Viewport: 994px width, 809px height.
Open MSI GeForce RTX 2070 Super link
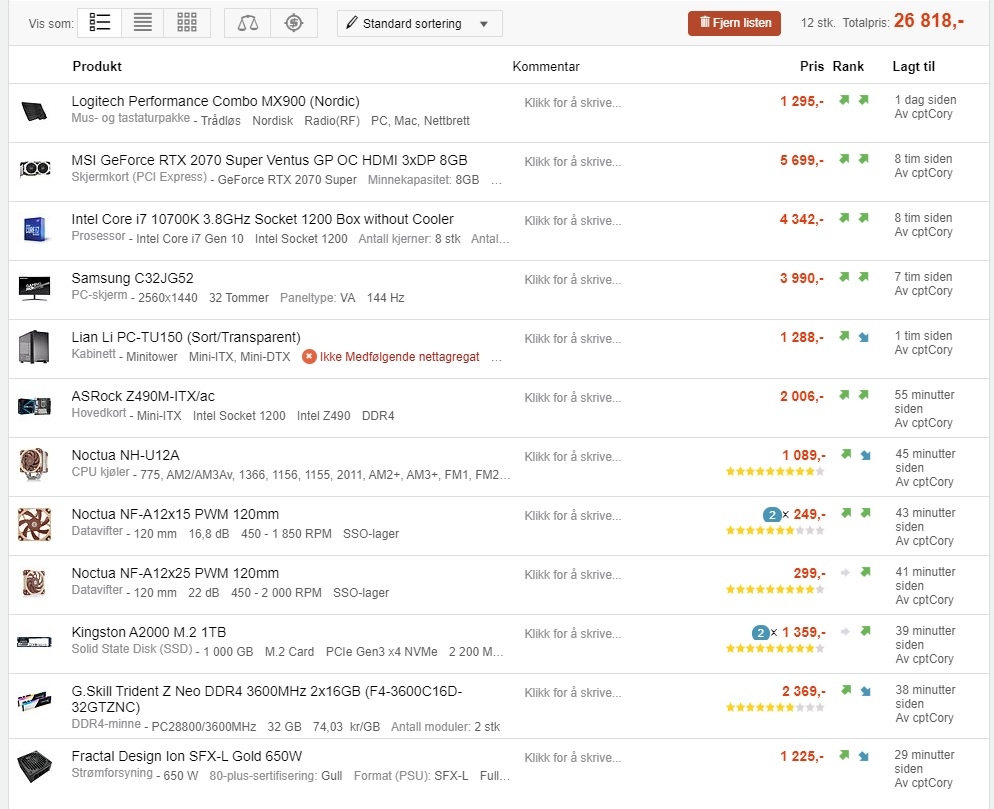coord(269,160)
